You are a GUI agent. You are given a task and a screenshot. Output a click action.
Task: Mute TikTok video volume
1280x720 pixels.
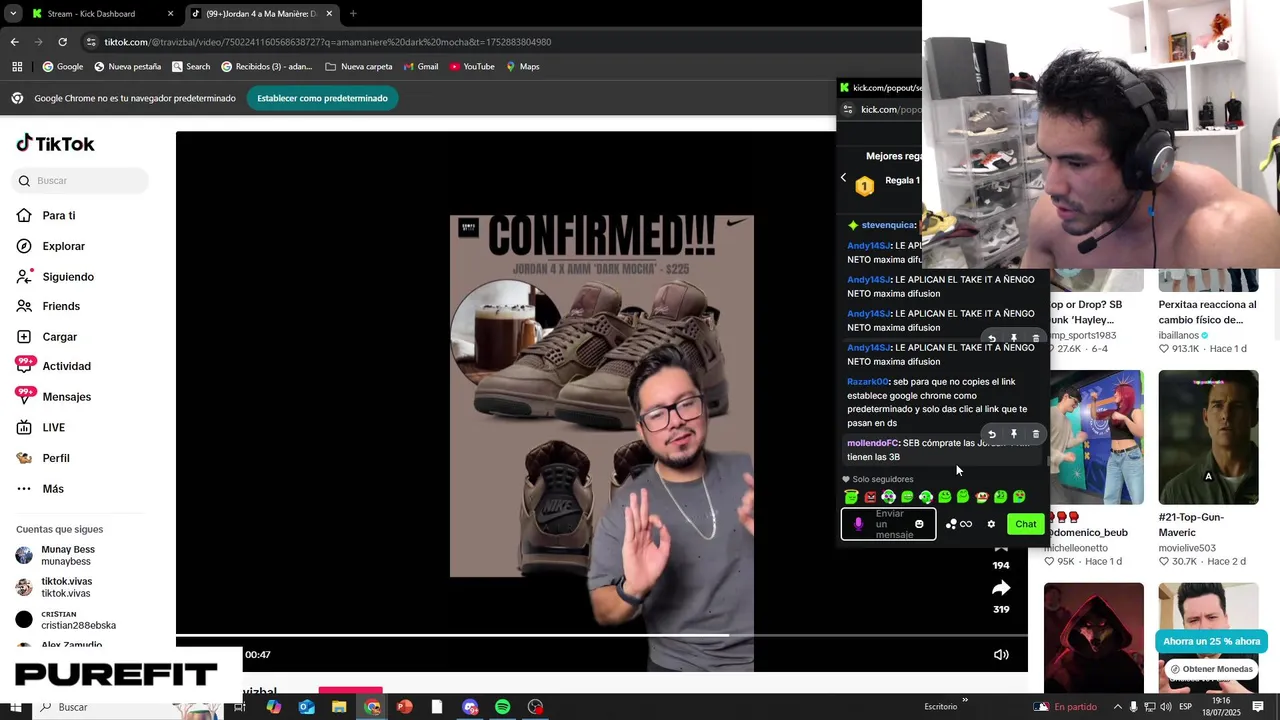pos(1001,655)
